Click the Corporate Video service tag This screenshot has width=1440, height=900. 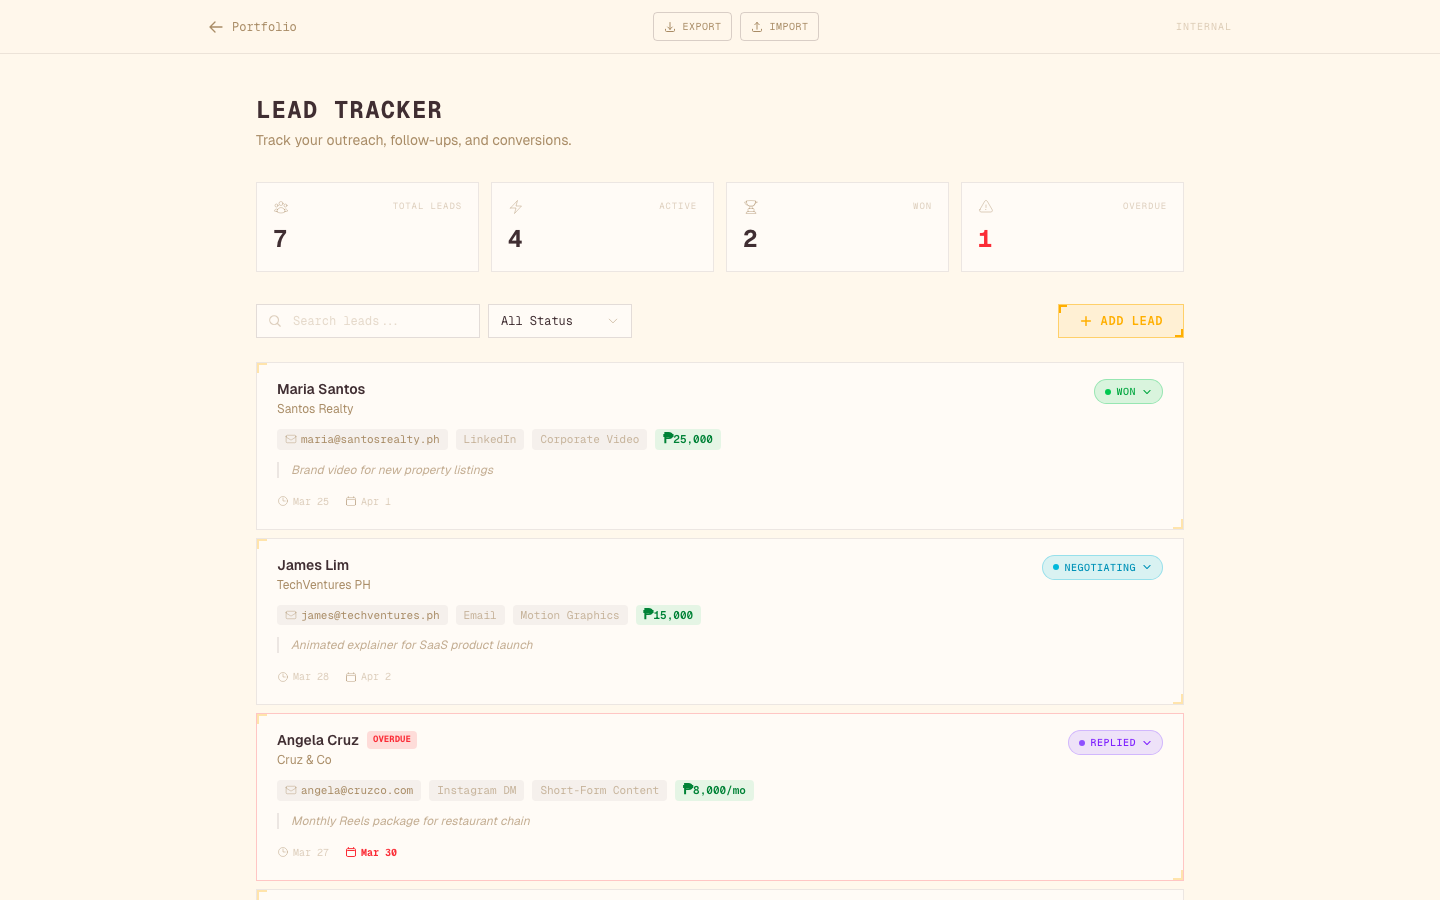point(590,439)
